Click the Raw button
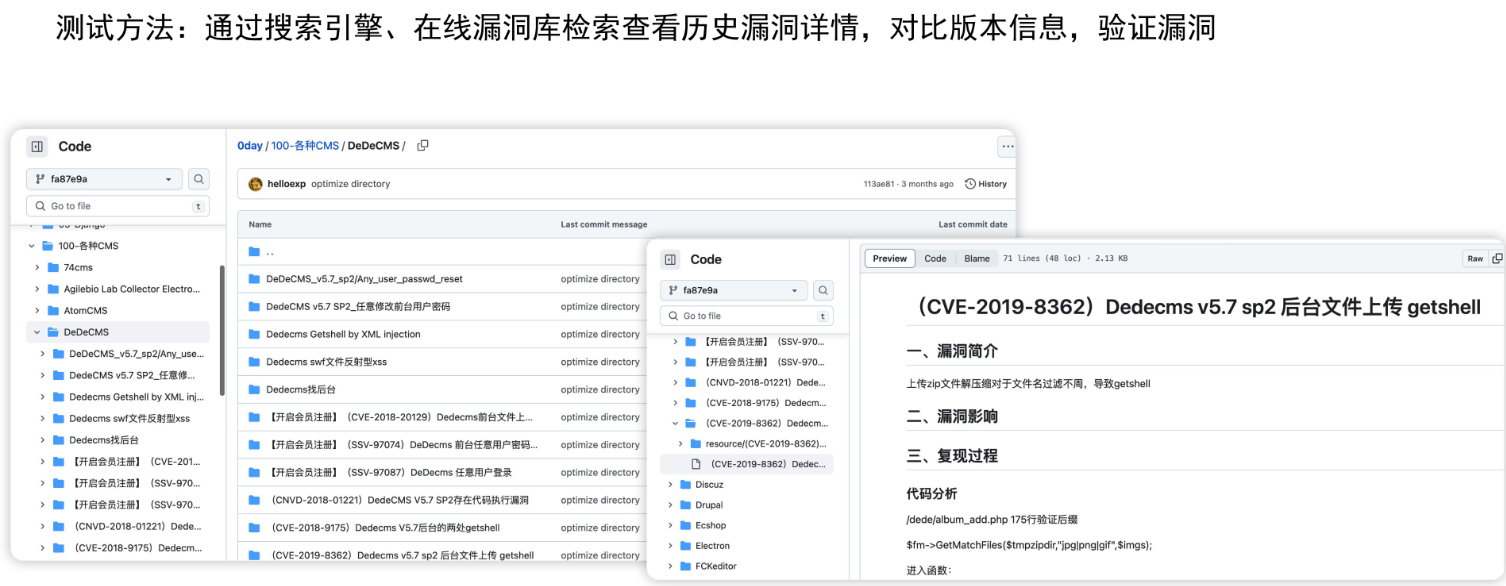 click(1475, 259)
